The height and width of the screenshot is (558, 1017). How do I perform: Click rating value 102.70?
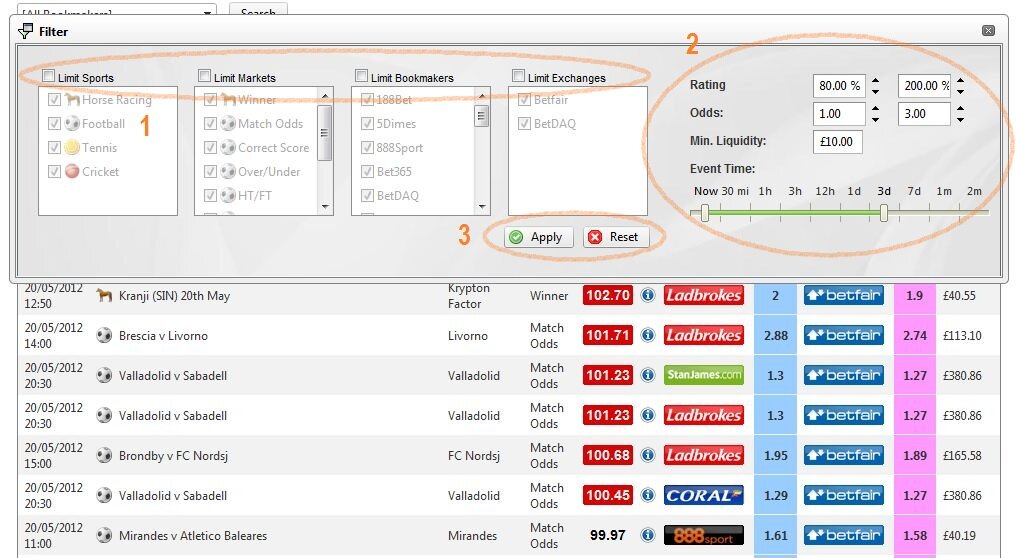click(x=608, y=295)
